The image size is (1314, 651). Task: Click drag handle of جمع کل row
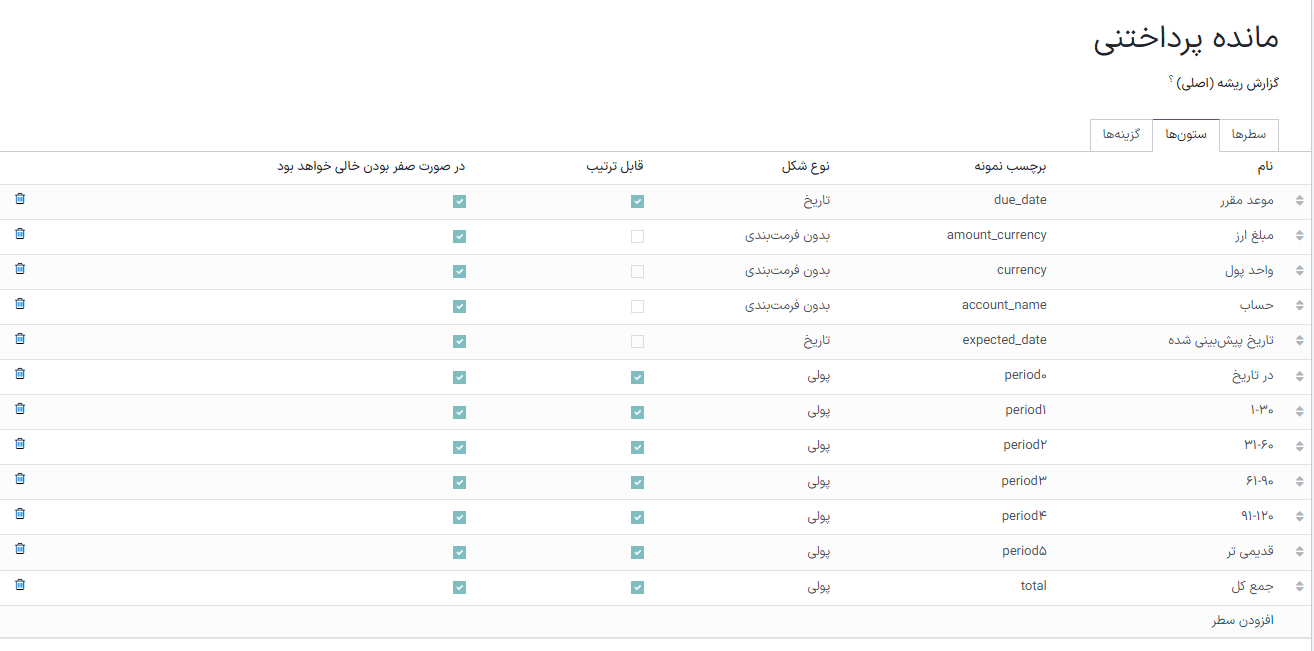[1299, 587]
